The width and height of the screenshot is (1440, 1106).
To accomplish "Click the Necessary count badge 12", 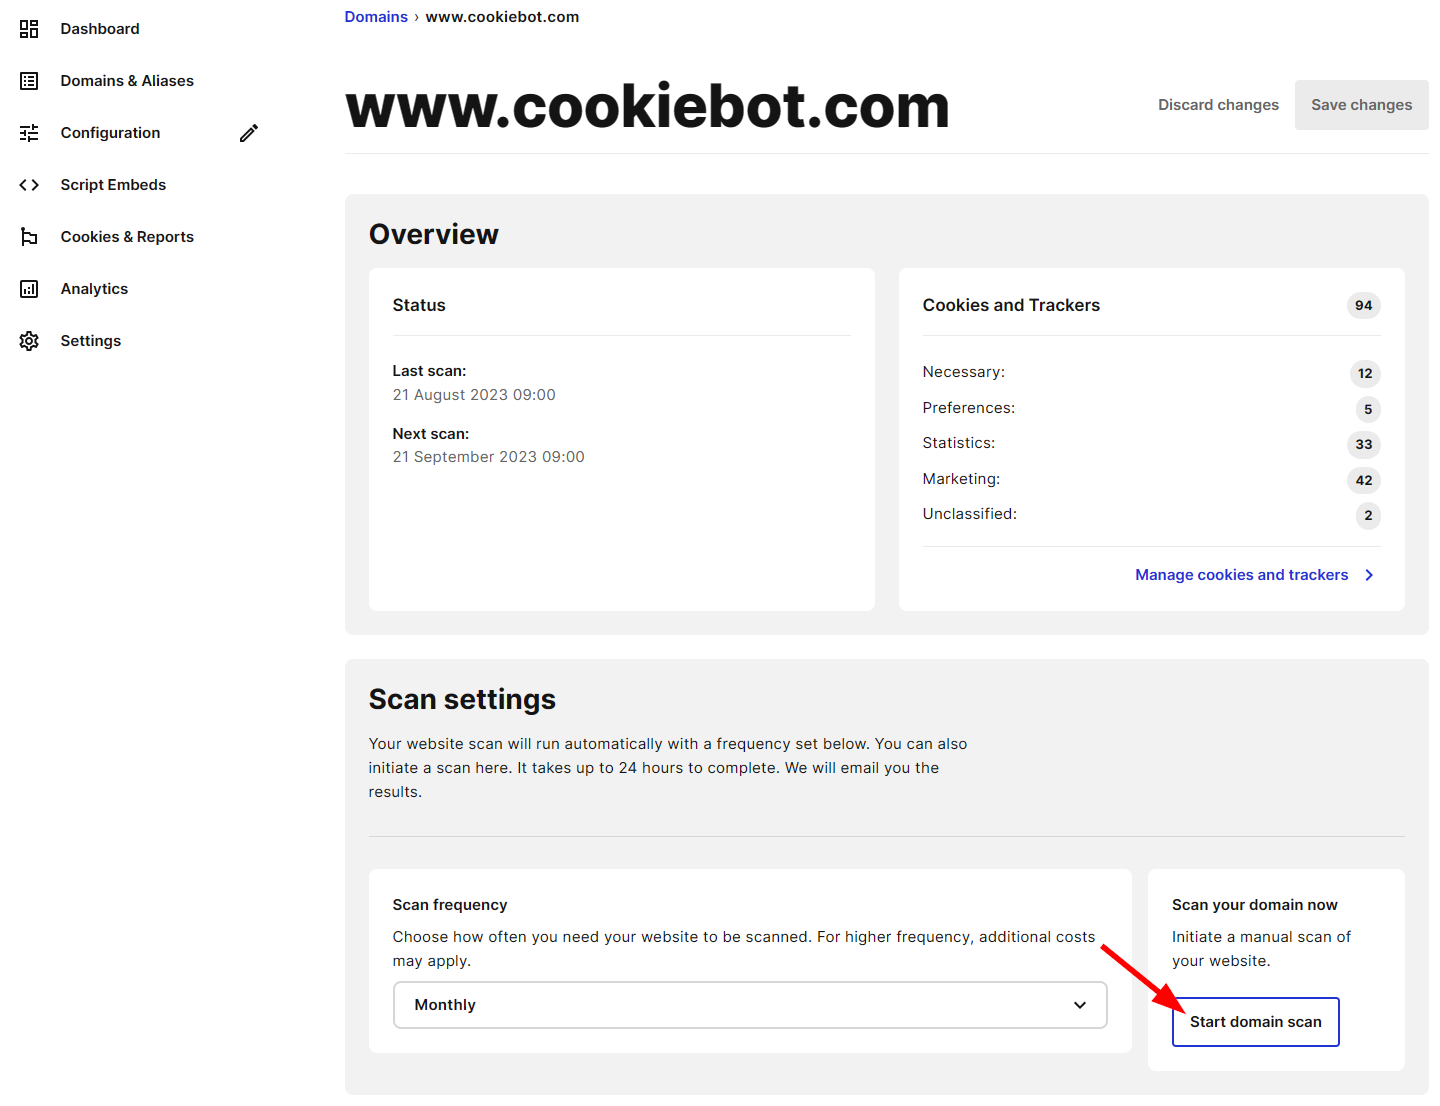I will [x=1365, y=374].
